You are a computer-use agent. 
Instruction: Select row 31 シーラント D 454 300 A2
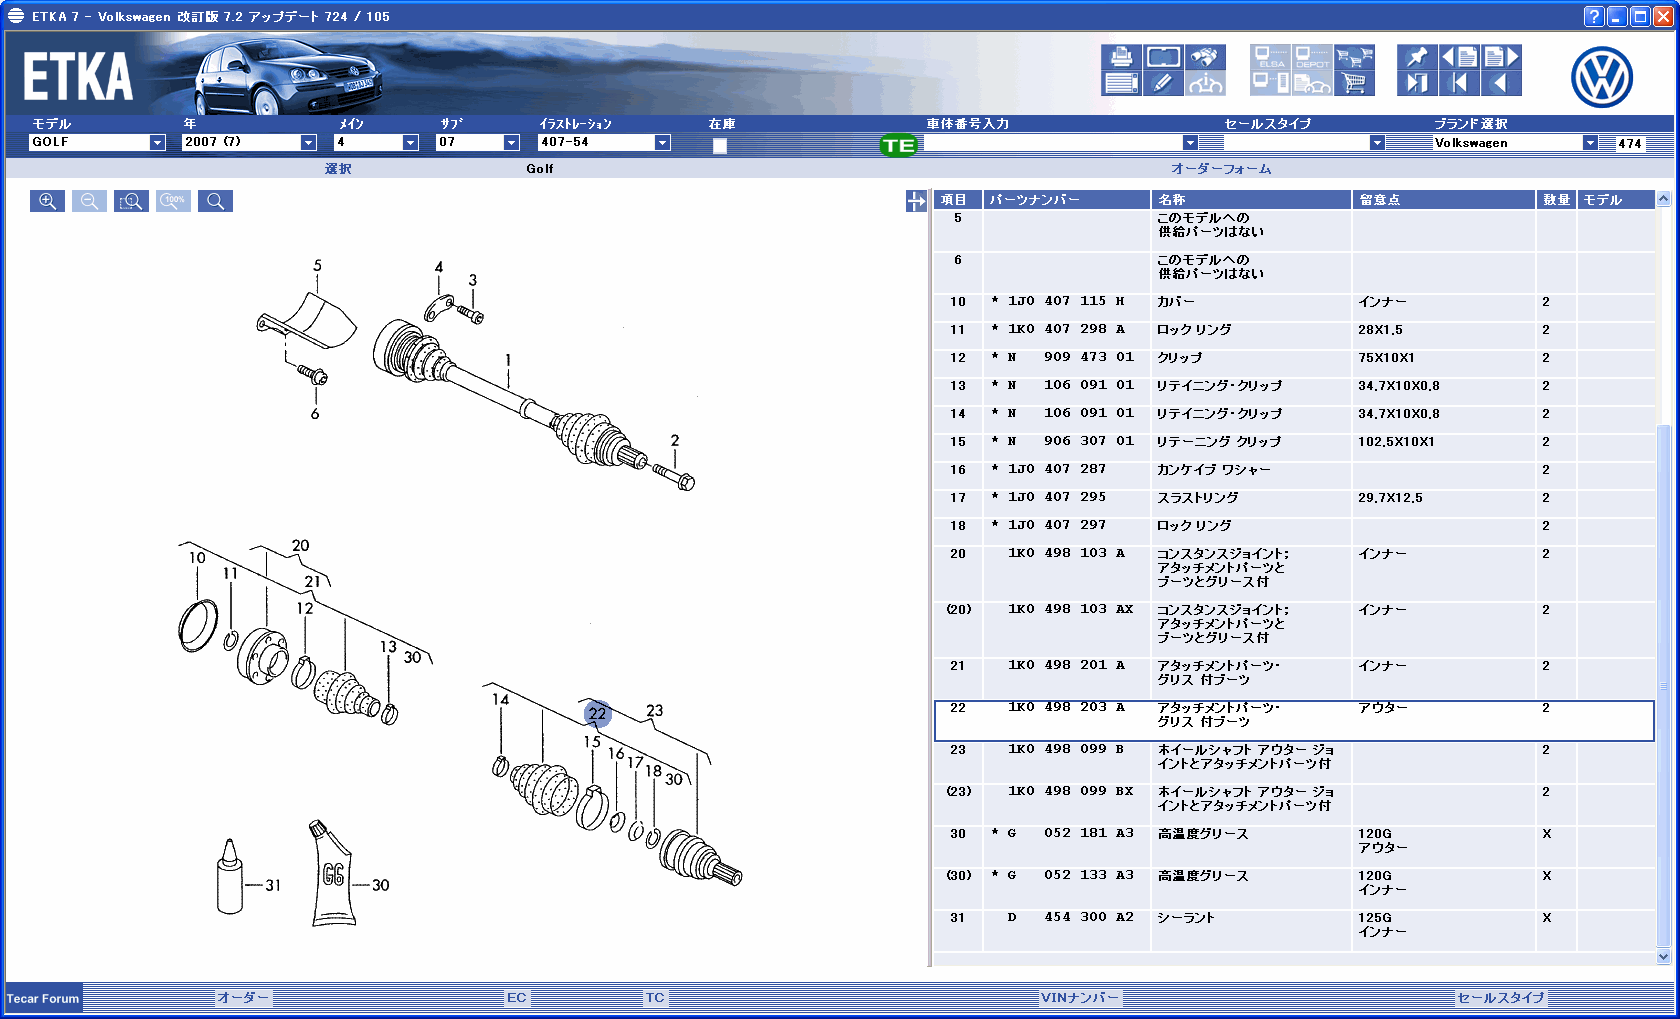1294,930
